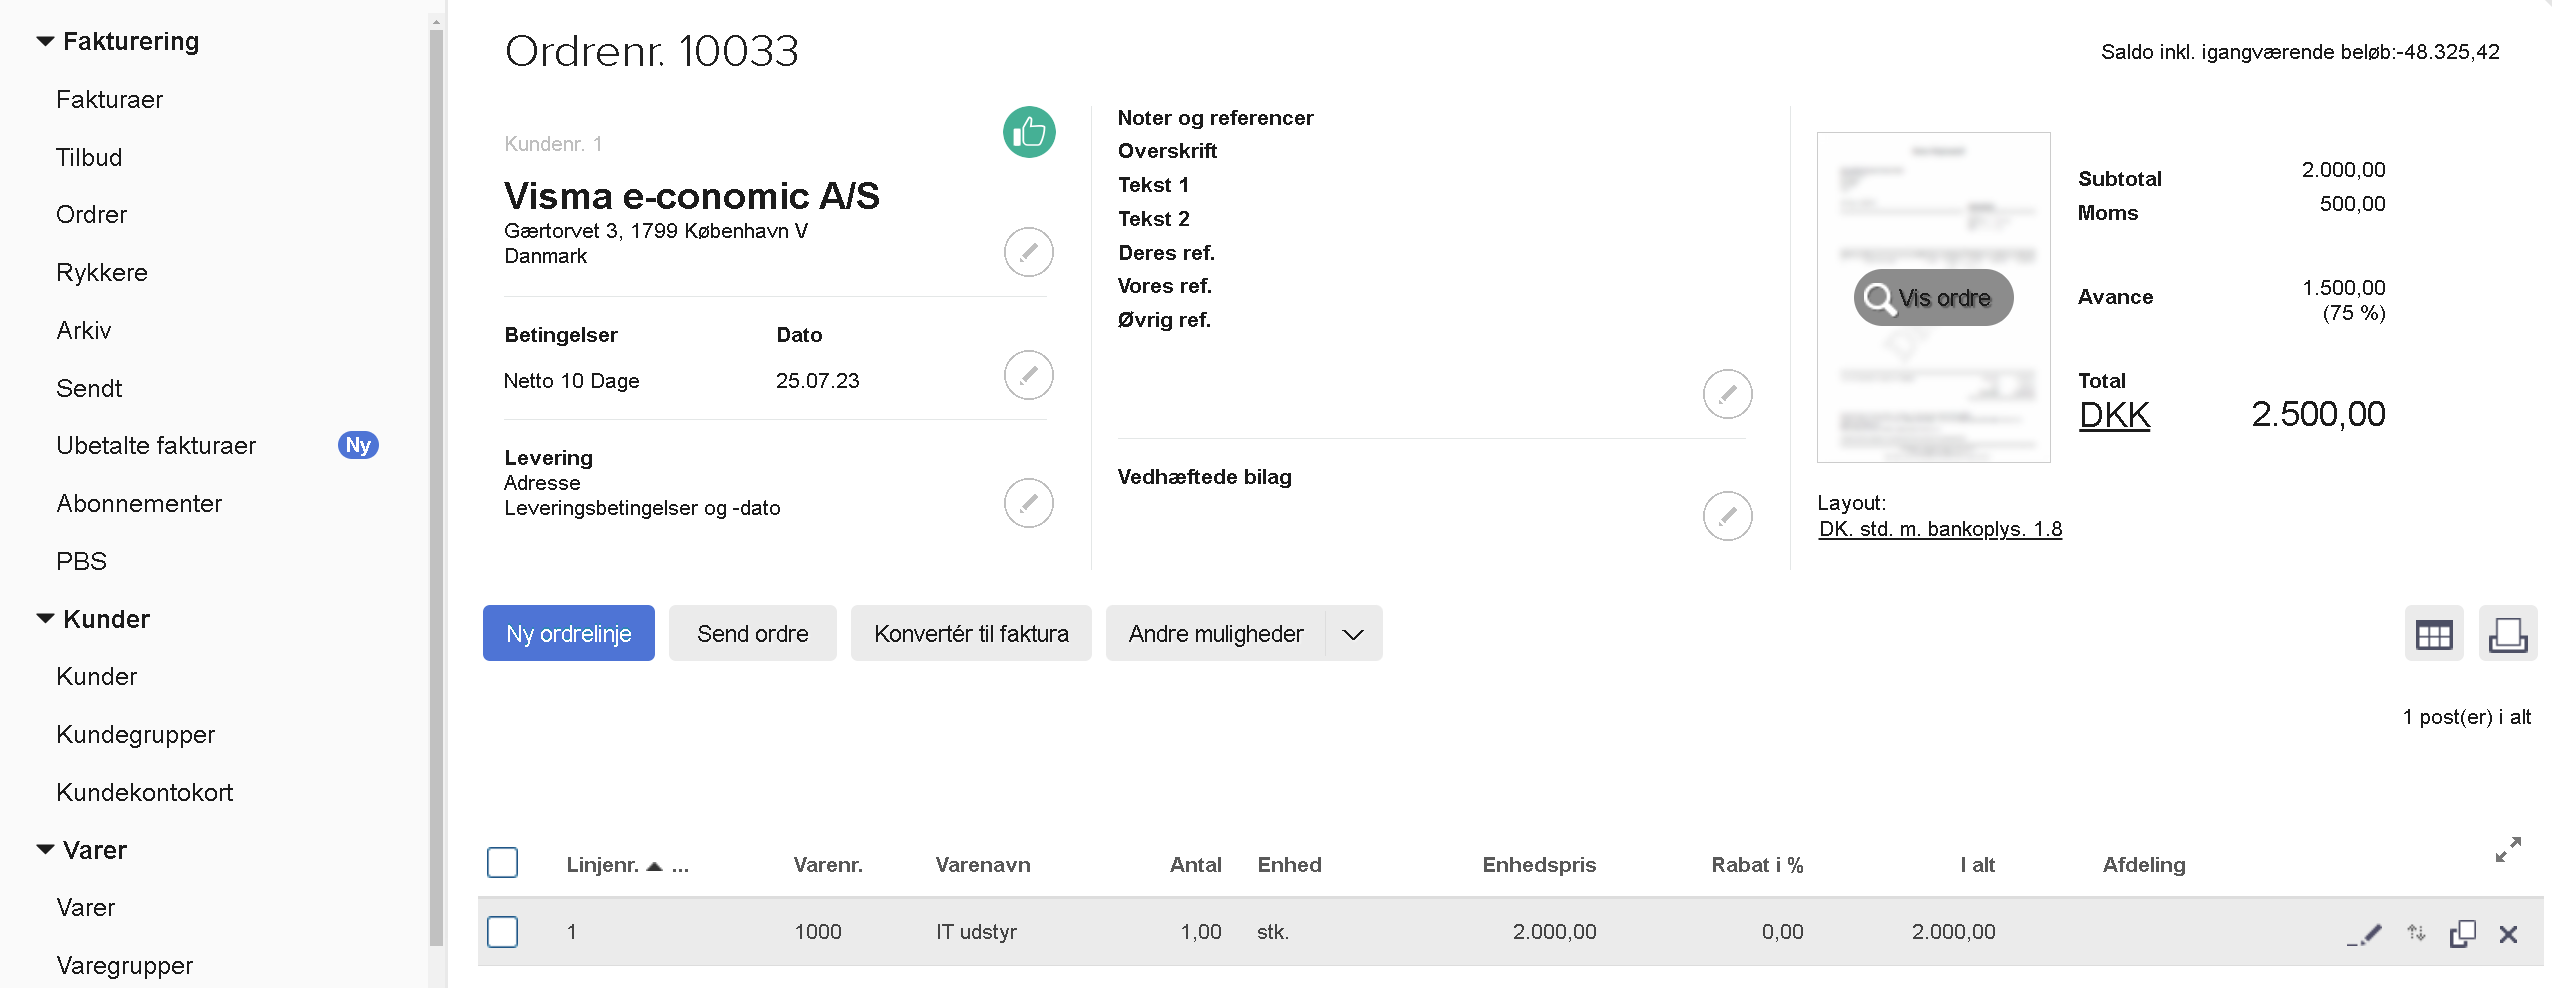This screenshot has width=2552, height=988.
Task: Click the print/export tray icon
Action: coord(2507,634)
